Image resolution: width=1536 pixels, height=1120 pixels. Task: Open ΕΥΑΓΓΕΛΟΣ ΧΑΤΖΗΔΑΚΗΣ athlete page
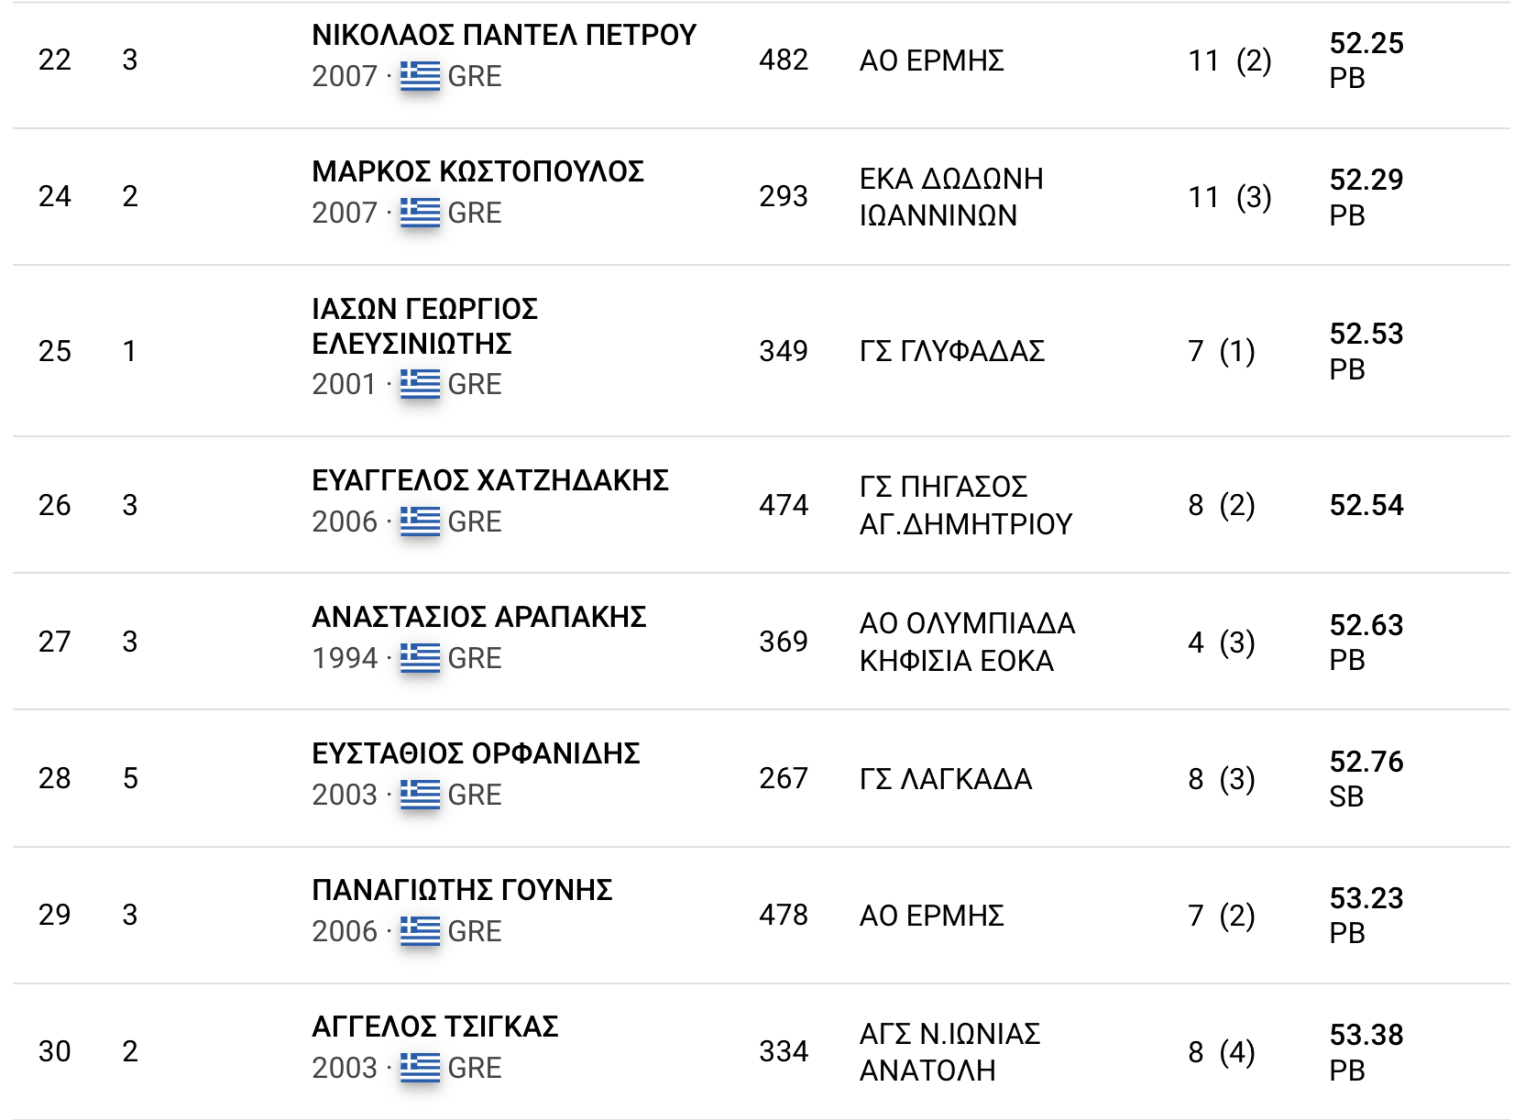tap(490, 481)
